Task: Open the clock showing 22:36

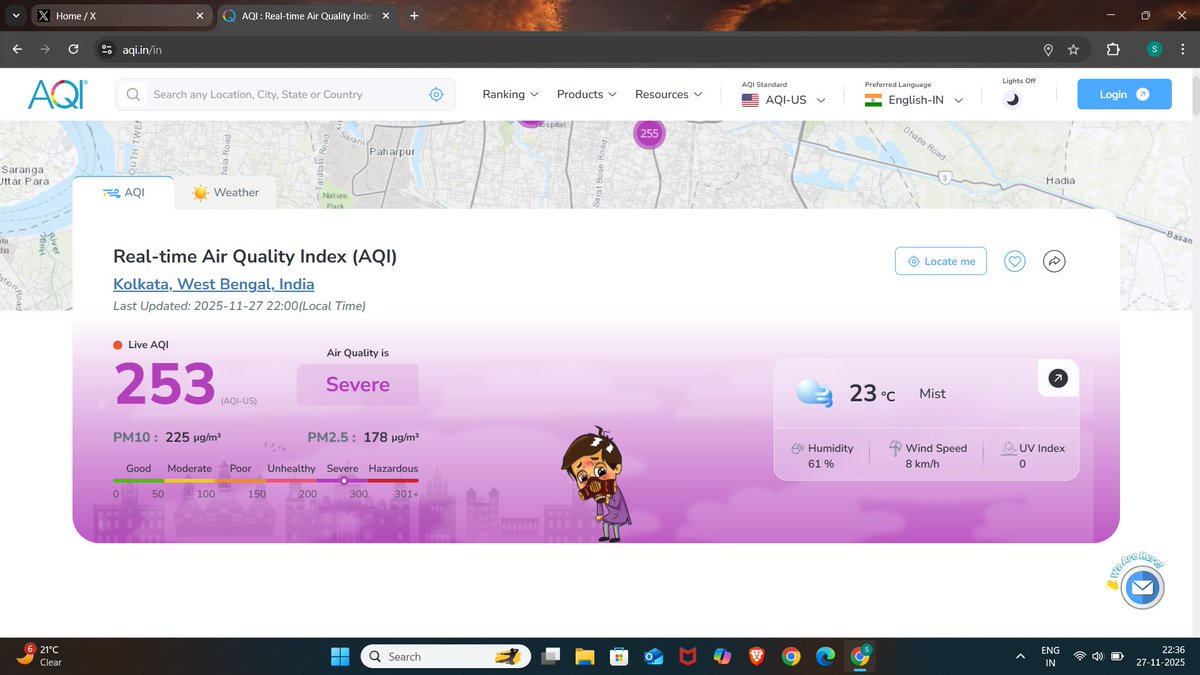Action: pos(1161,656)
